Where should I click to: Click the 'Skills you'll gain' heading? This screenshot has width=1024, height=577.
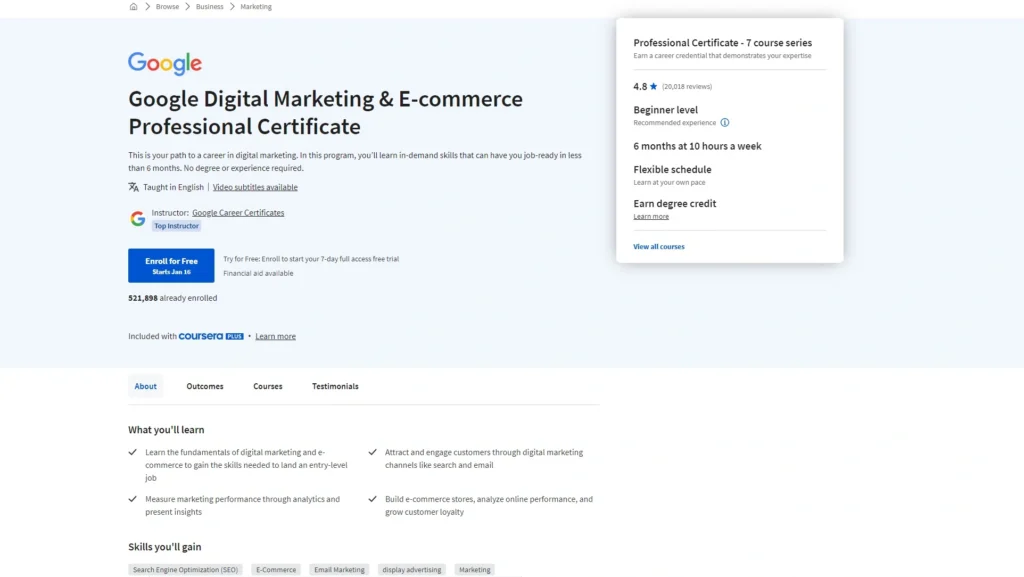tap(165, 547)
